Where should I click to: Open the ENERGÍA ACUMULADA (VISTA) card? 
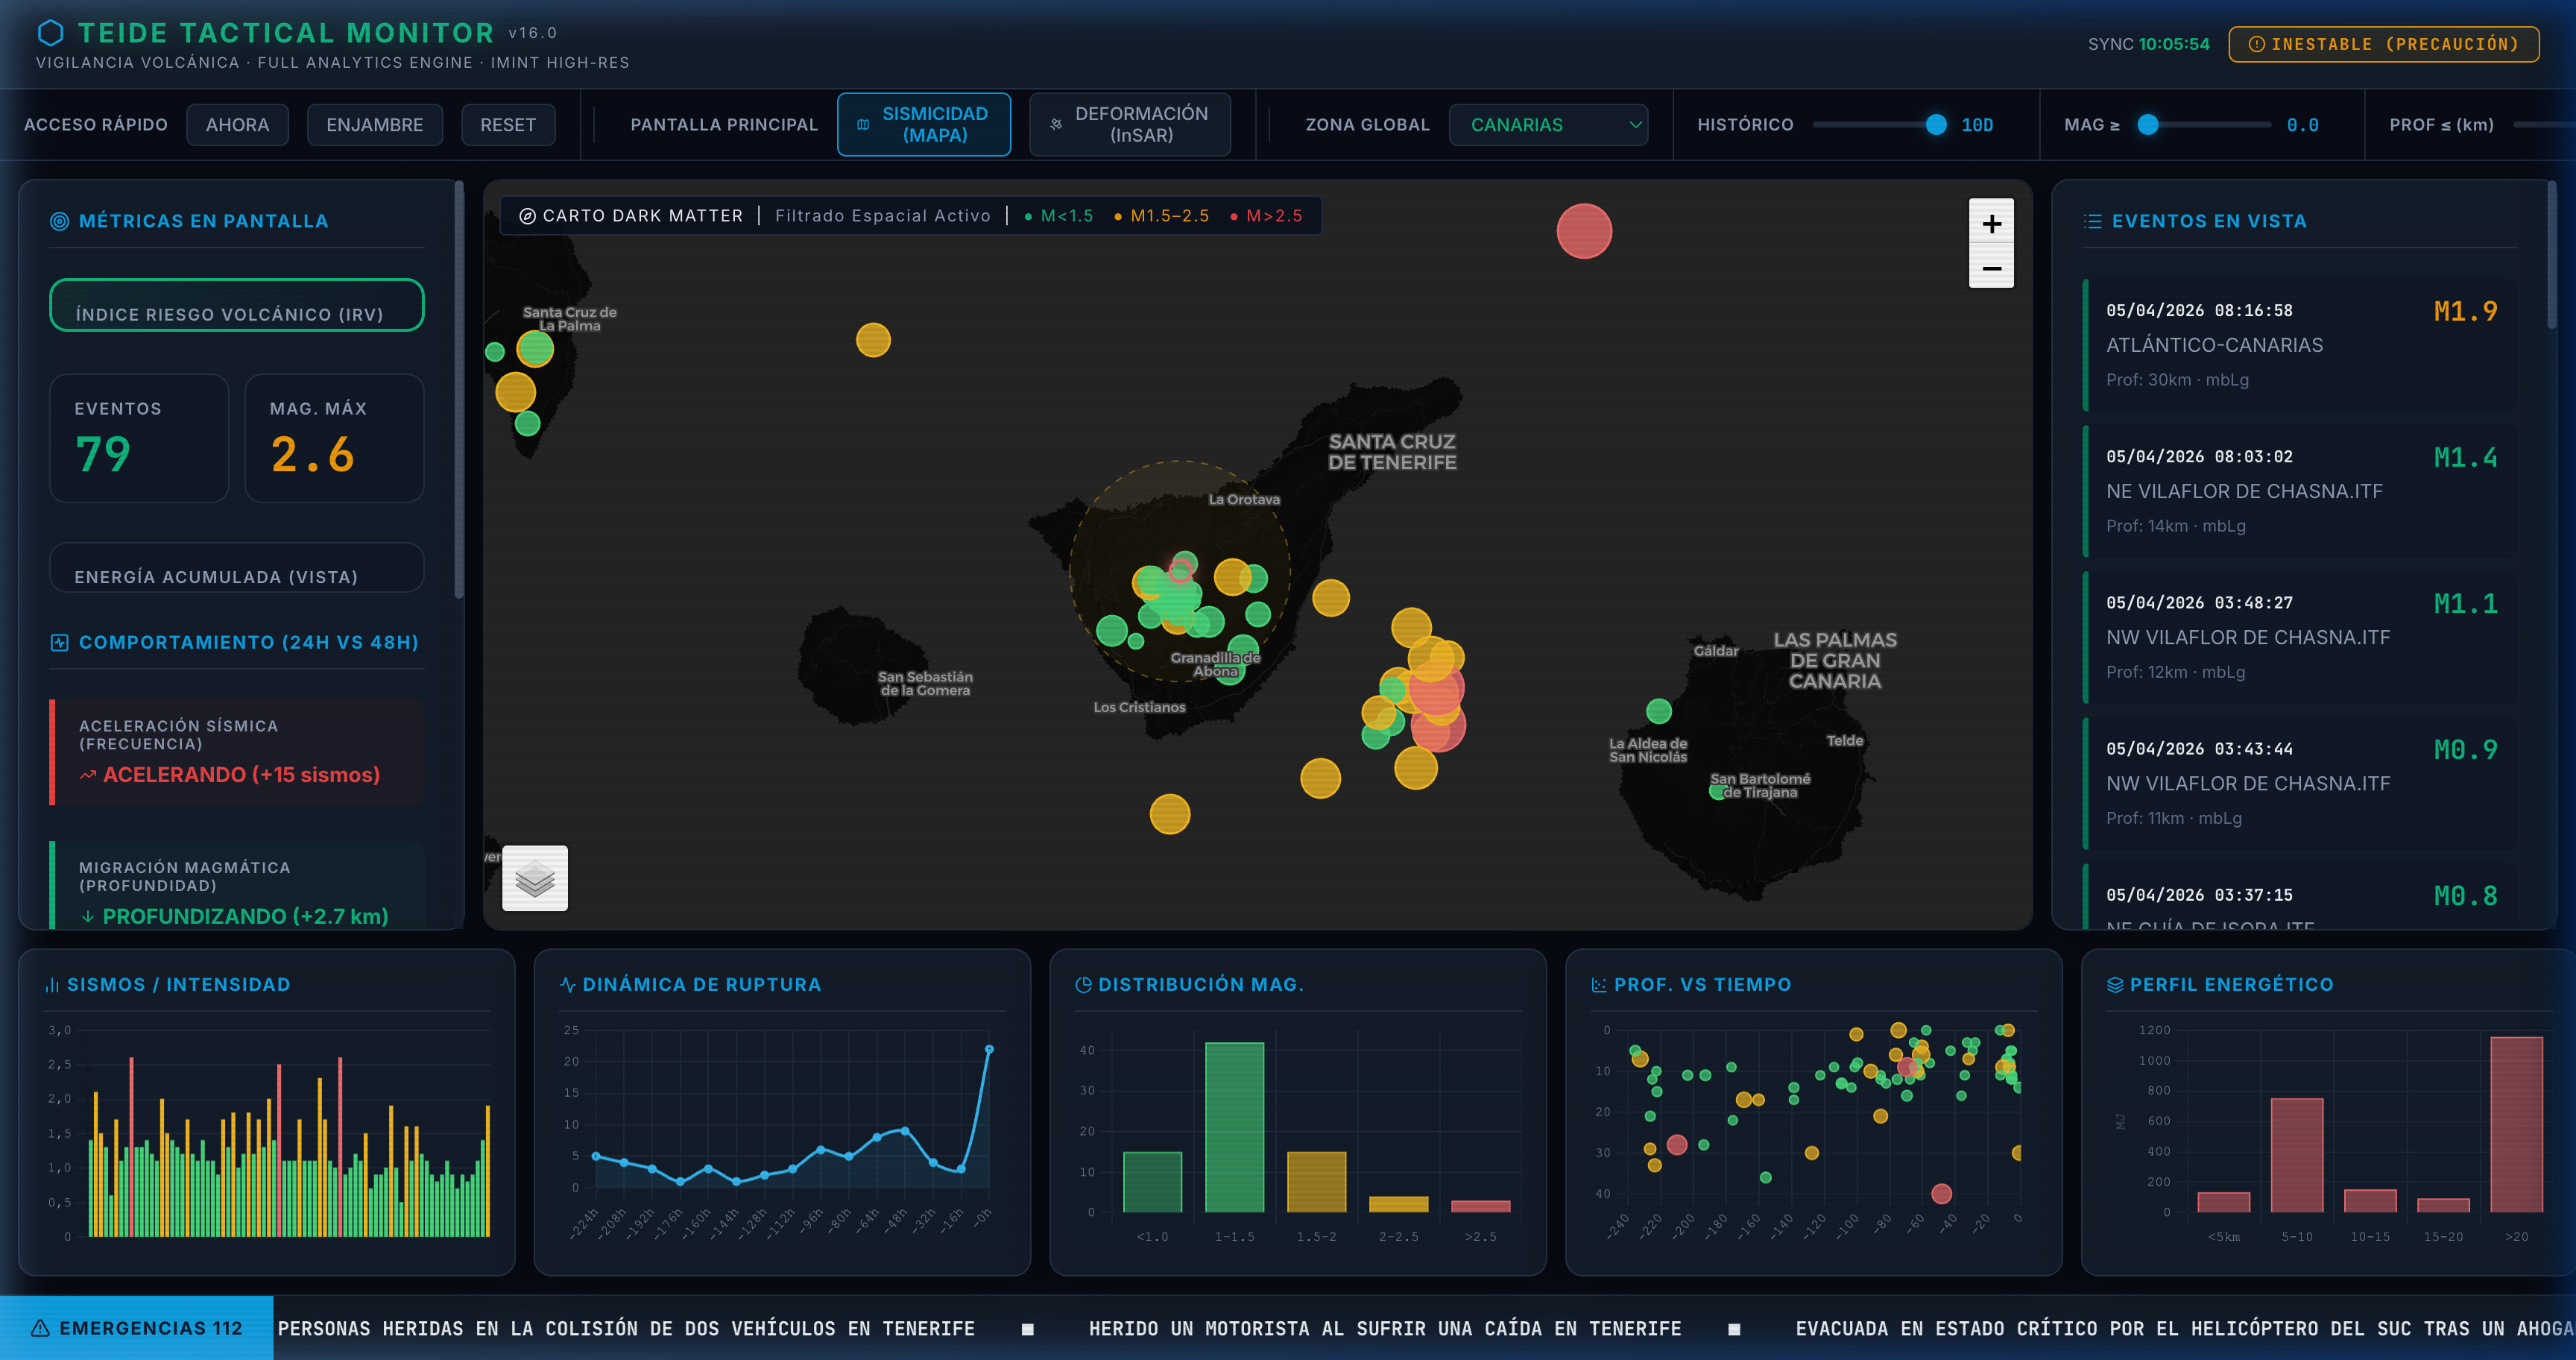[237, 567]
